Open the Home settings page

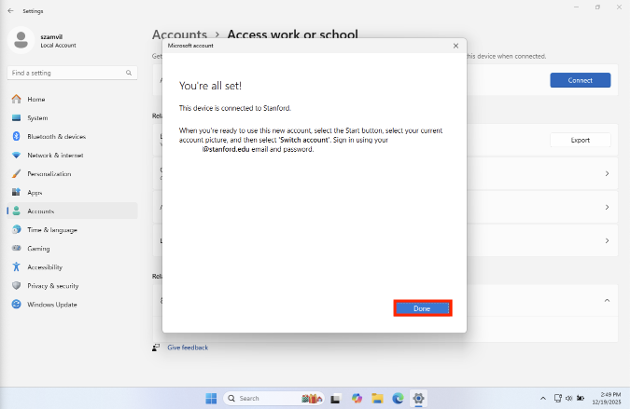pyautogui.click(x=72, y=99)
